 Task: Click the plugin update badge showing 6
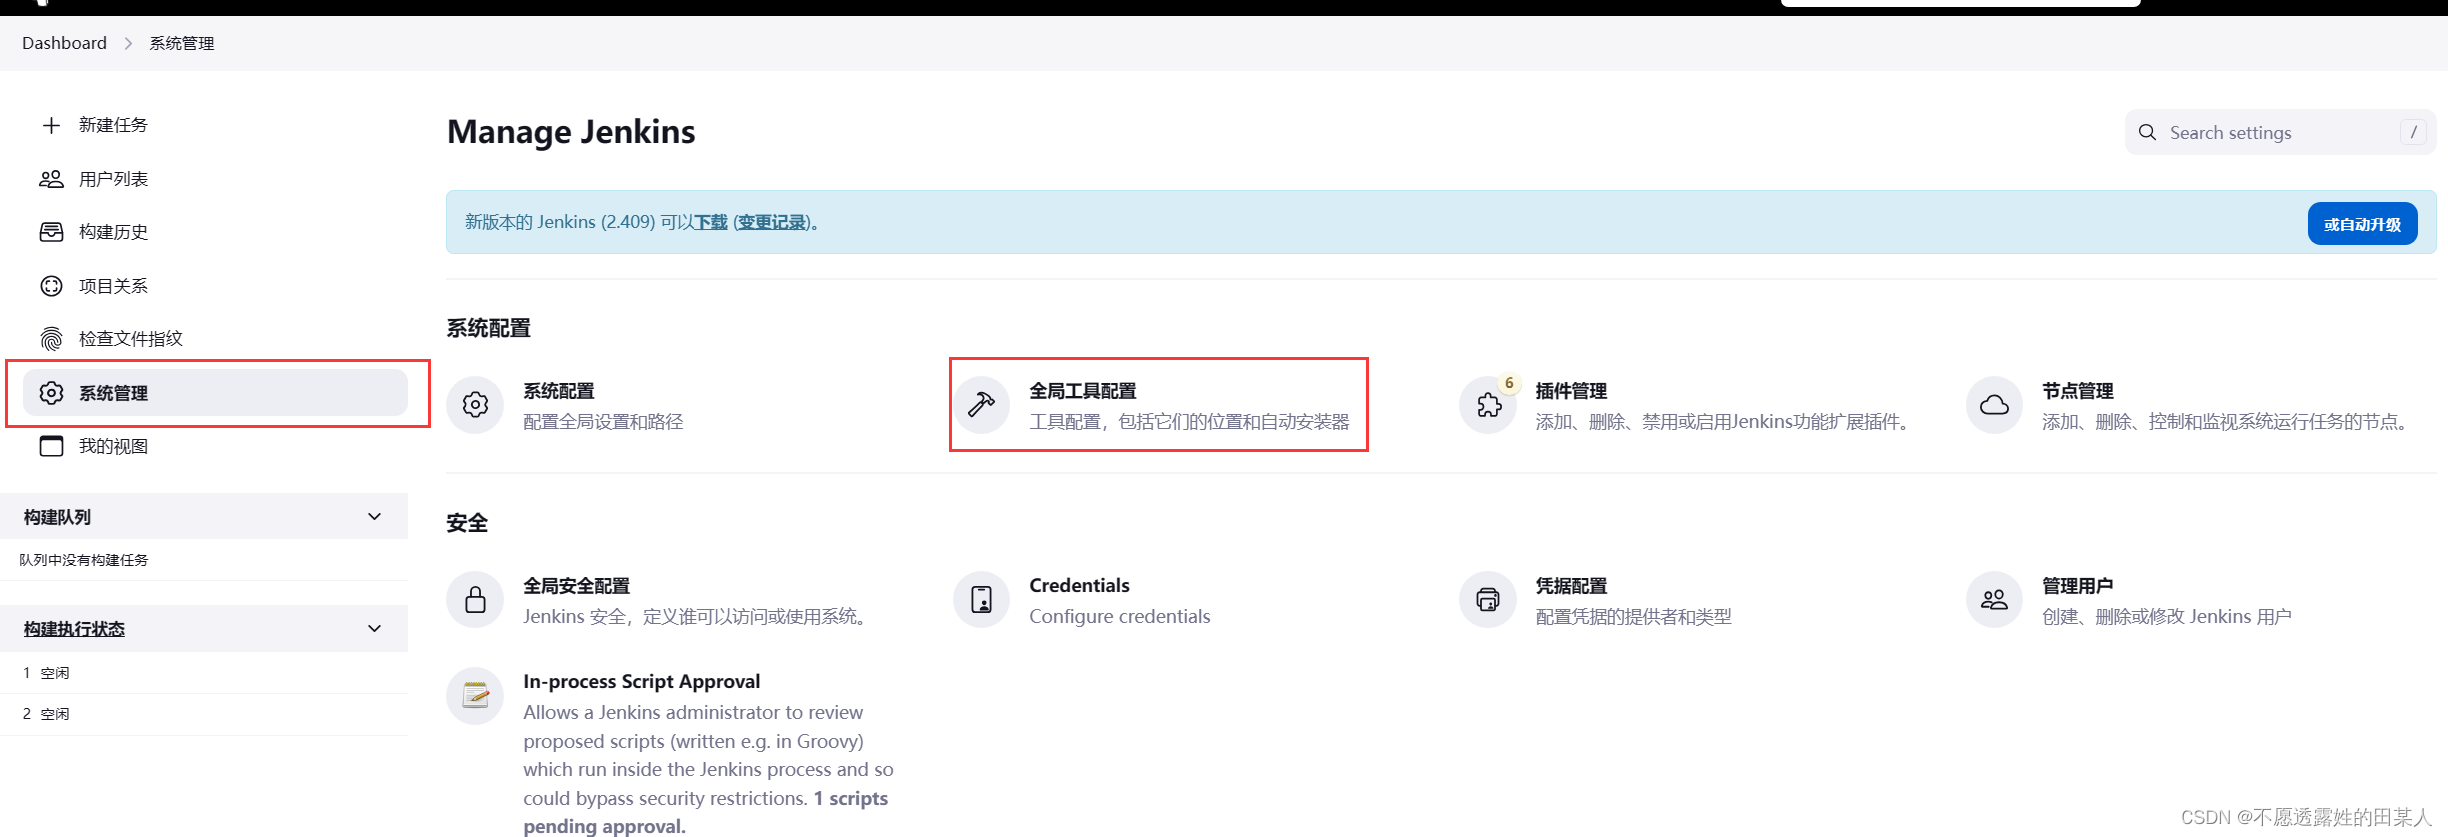pyautogui.click(x=1509, y=383)
